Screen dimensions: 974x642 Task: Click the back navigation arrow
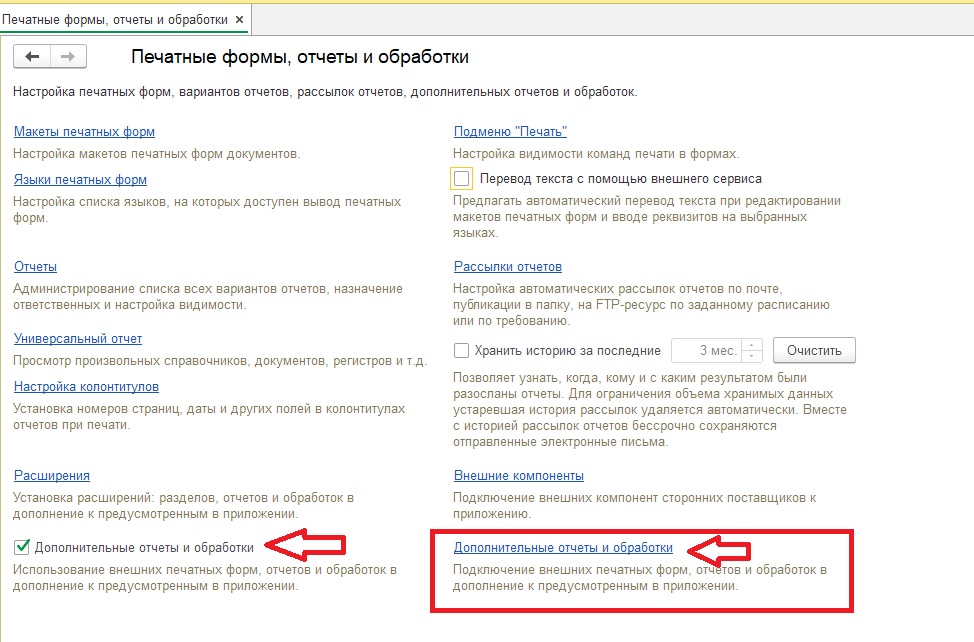pyautogui.click(x=32, y=57)
